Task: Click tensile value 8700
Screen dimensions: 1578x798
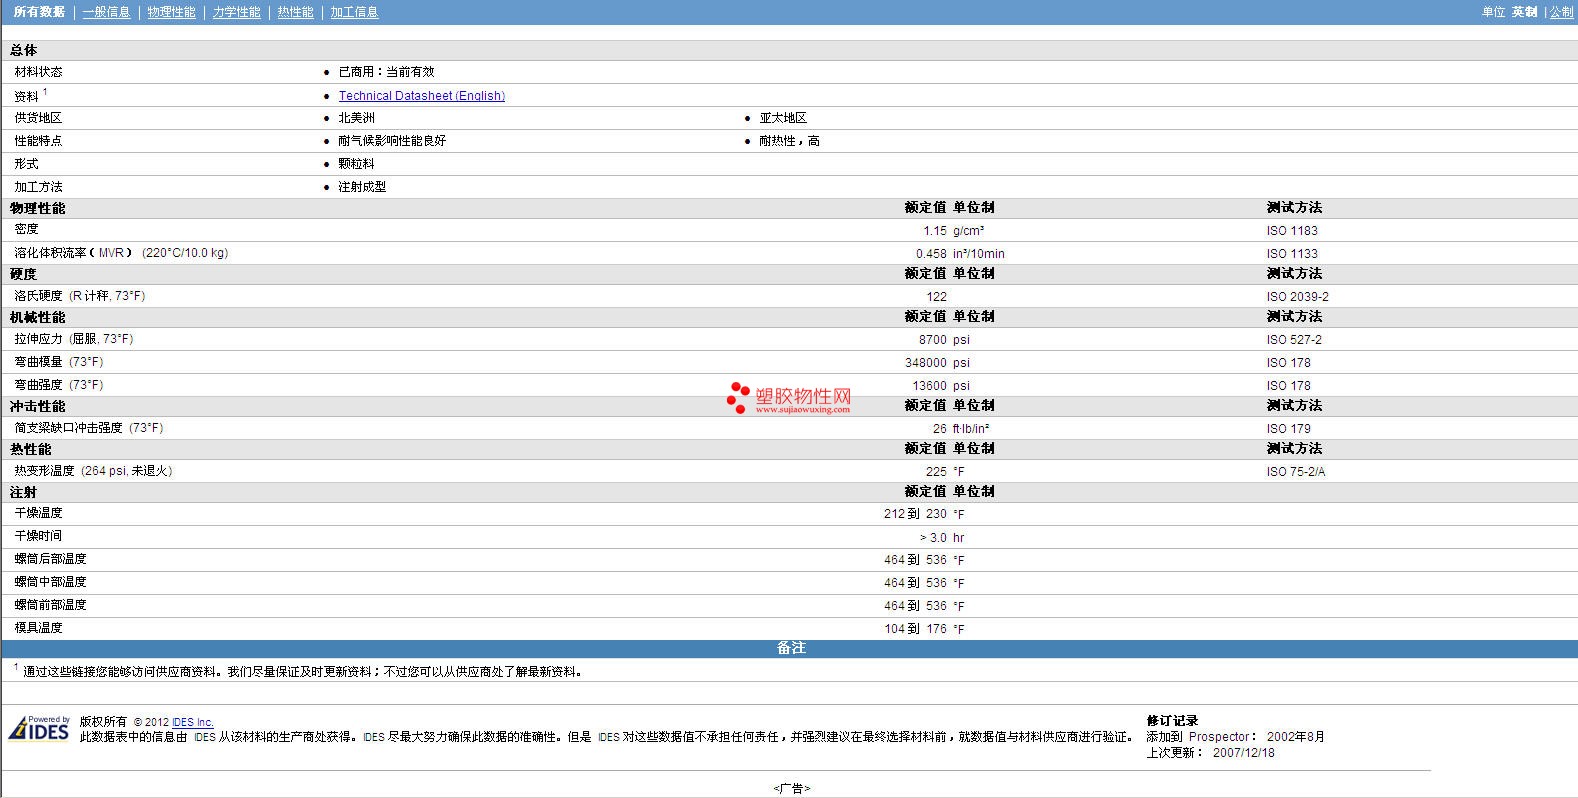Action: [x=932, y=340]
